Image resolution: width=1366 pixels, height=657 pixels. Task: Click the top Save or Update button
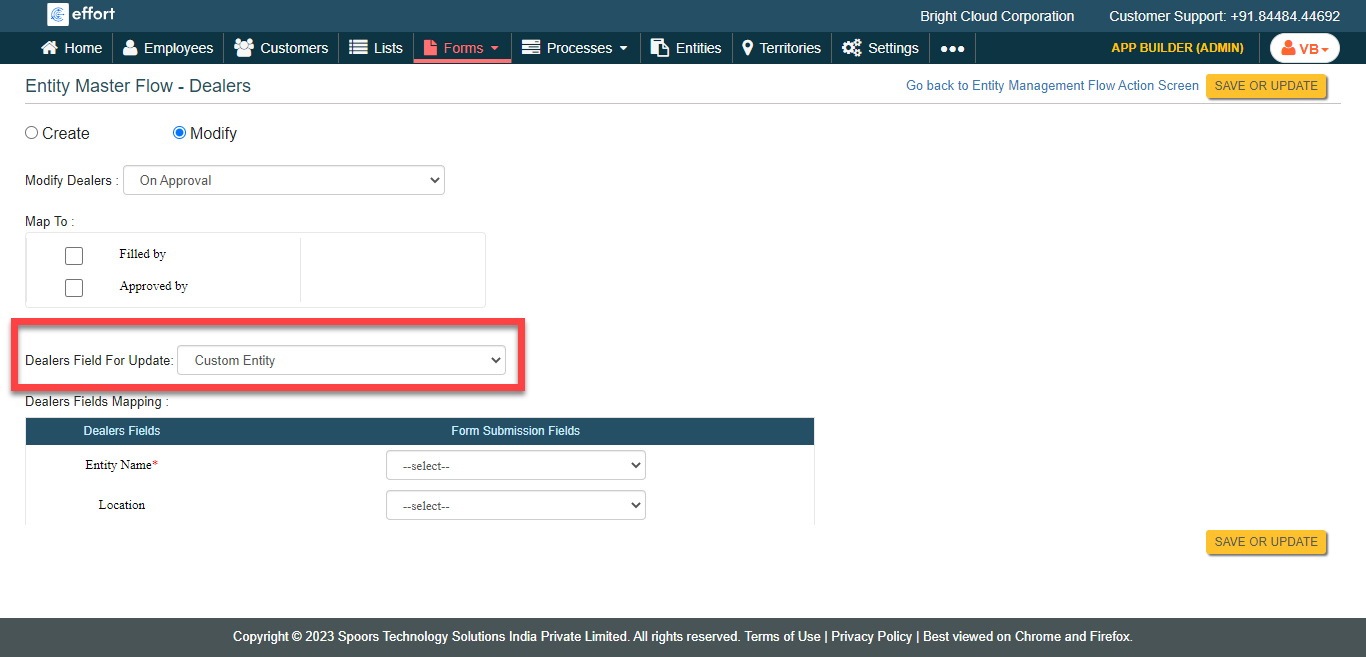(x=1266, y=86)
